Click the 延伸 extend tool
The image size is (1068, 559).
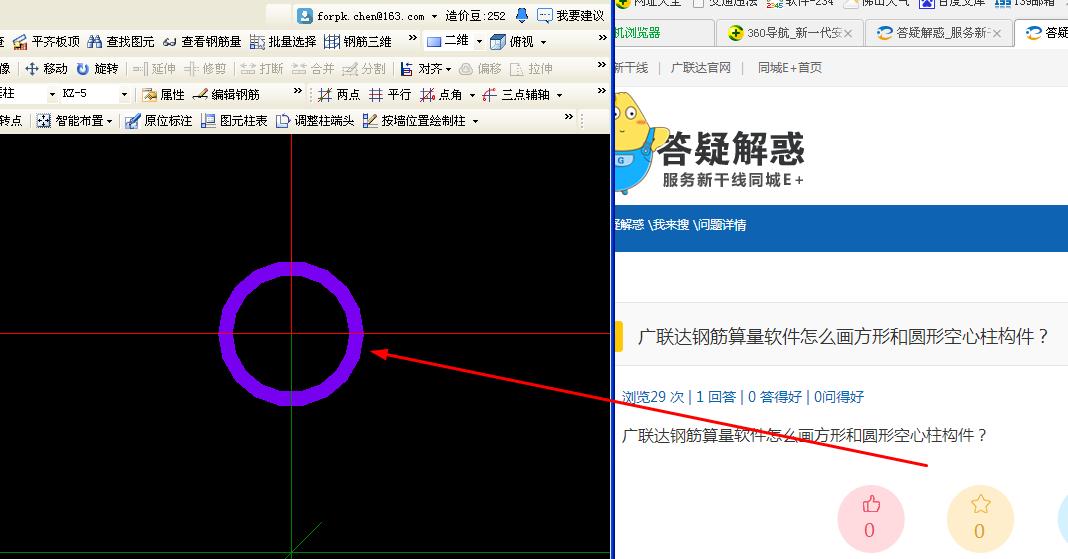click(155, 69)
